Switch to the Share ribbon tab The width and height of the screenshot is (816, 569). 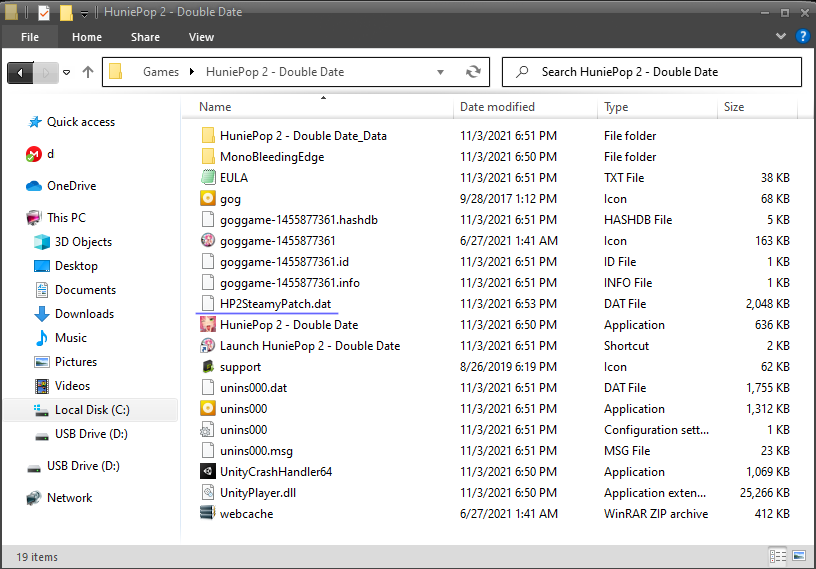pos(145,37)
